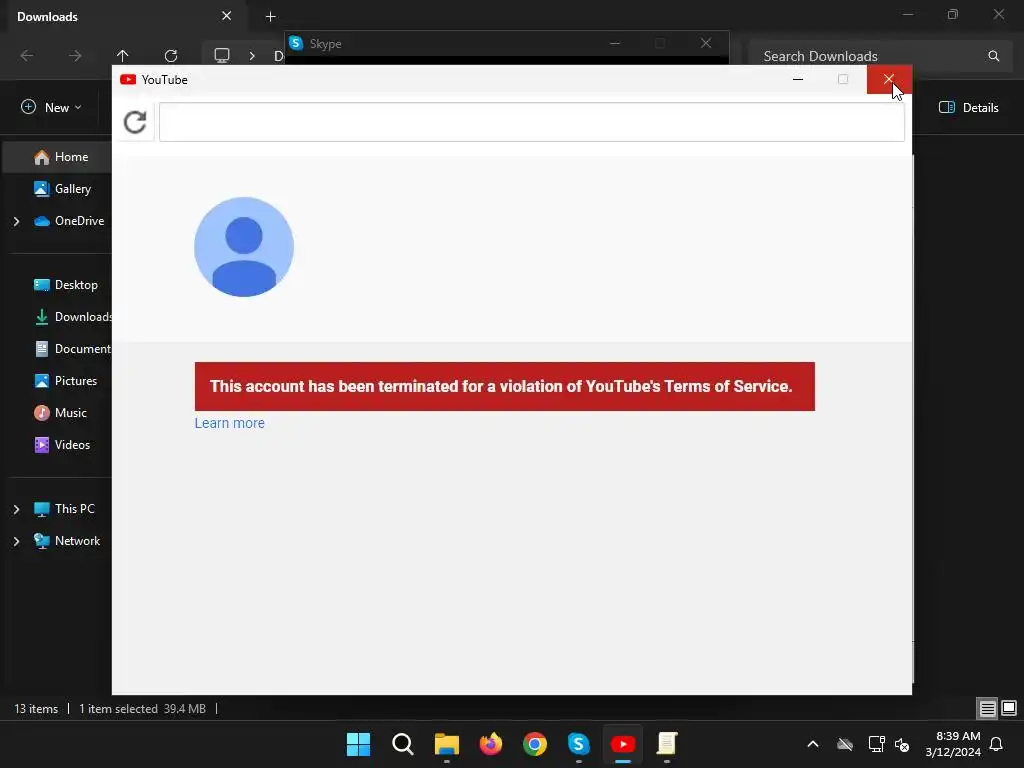Open the clock showing 8:39 AM
The image size is (1024, 768).
953,744
